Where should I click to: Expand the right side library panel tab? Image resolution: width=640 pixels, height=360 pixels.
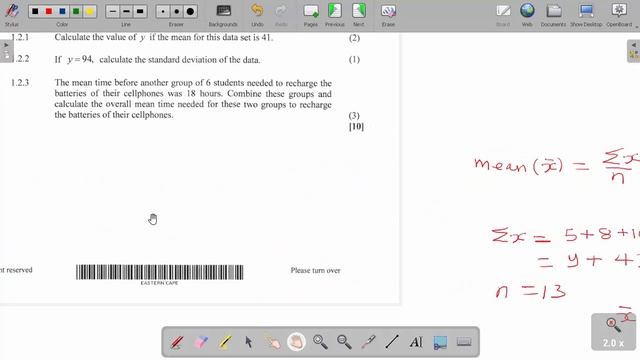pos(633,50)
